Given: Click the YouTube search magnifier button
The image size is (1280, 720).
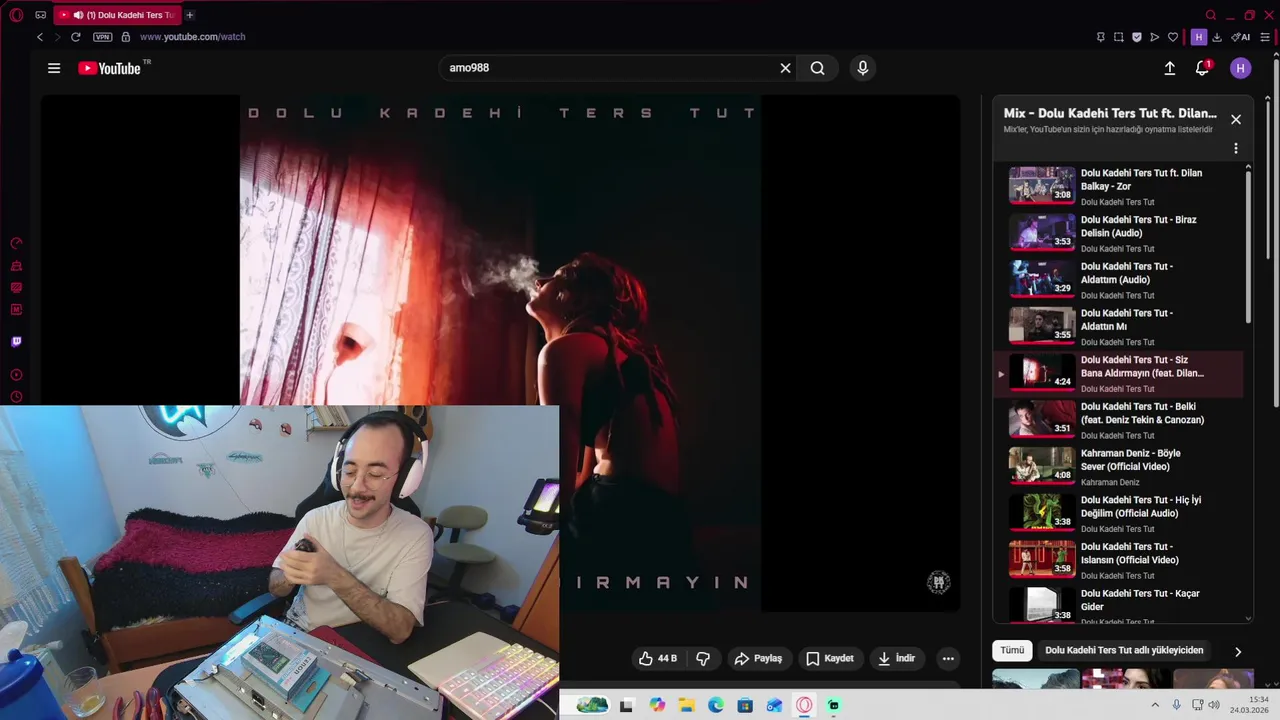Looking at the screenshot, I should [818, 68].
